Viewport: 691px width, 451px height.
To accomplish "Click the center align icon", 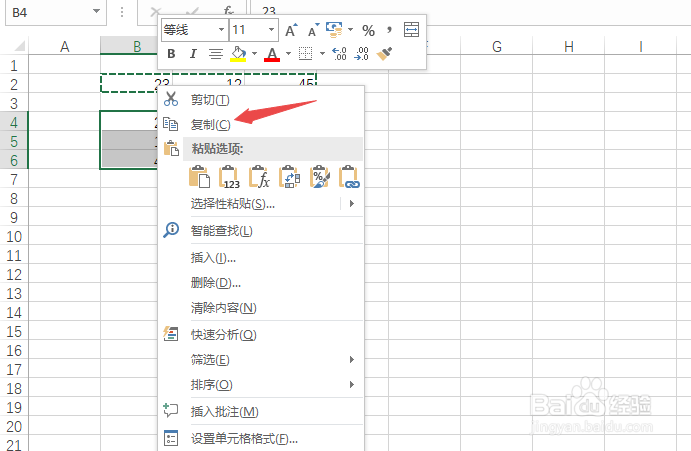I will pos(215,54).
